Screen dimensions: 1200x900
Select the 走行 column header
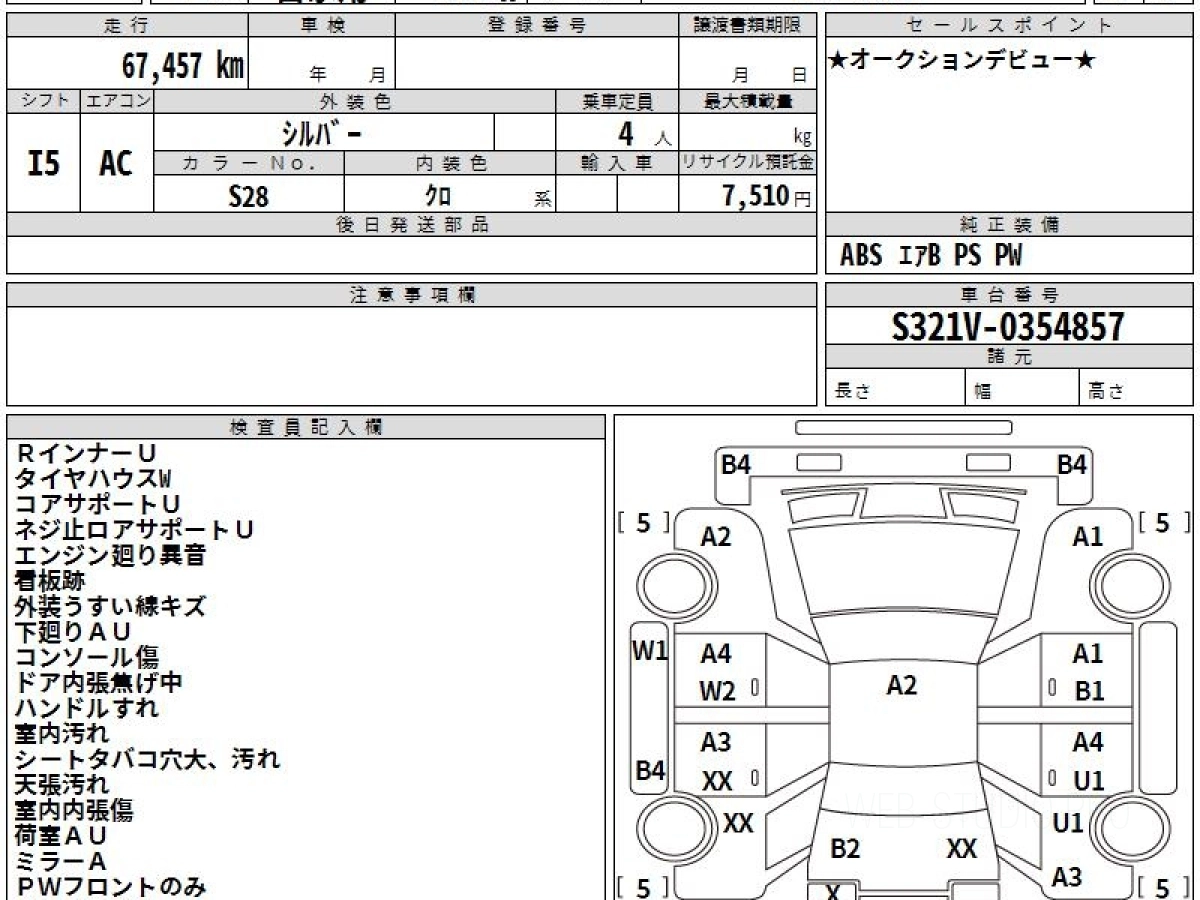point(127,26)
